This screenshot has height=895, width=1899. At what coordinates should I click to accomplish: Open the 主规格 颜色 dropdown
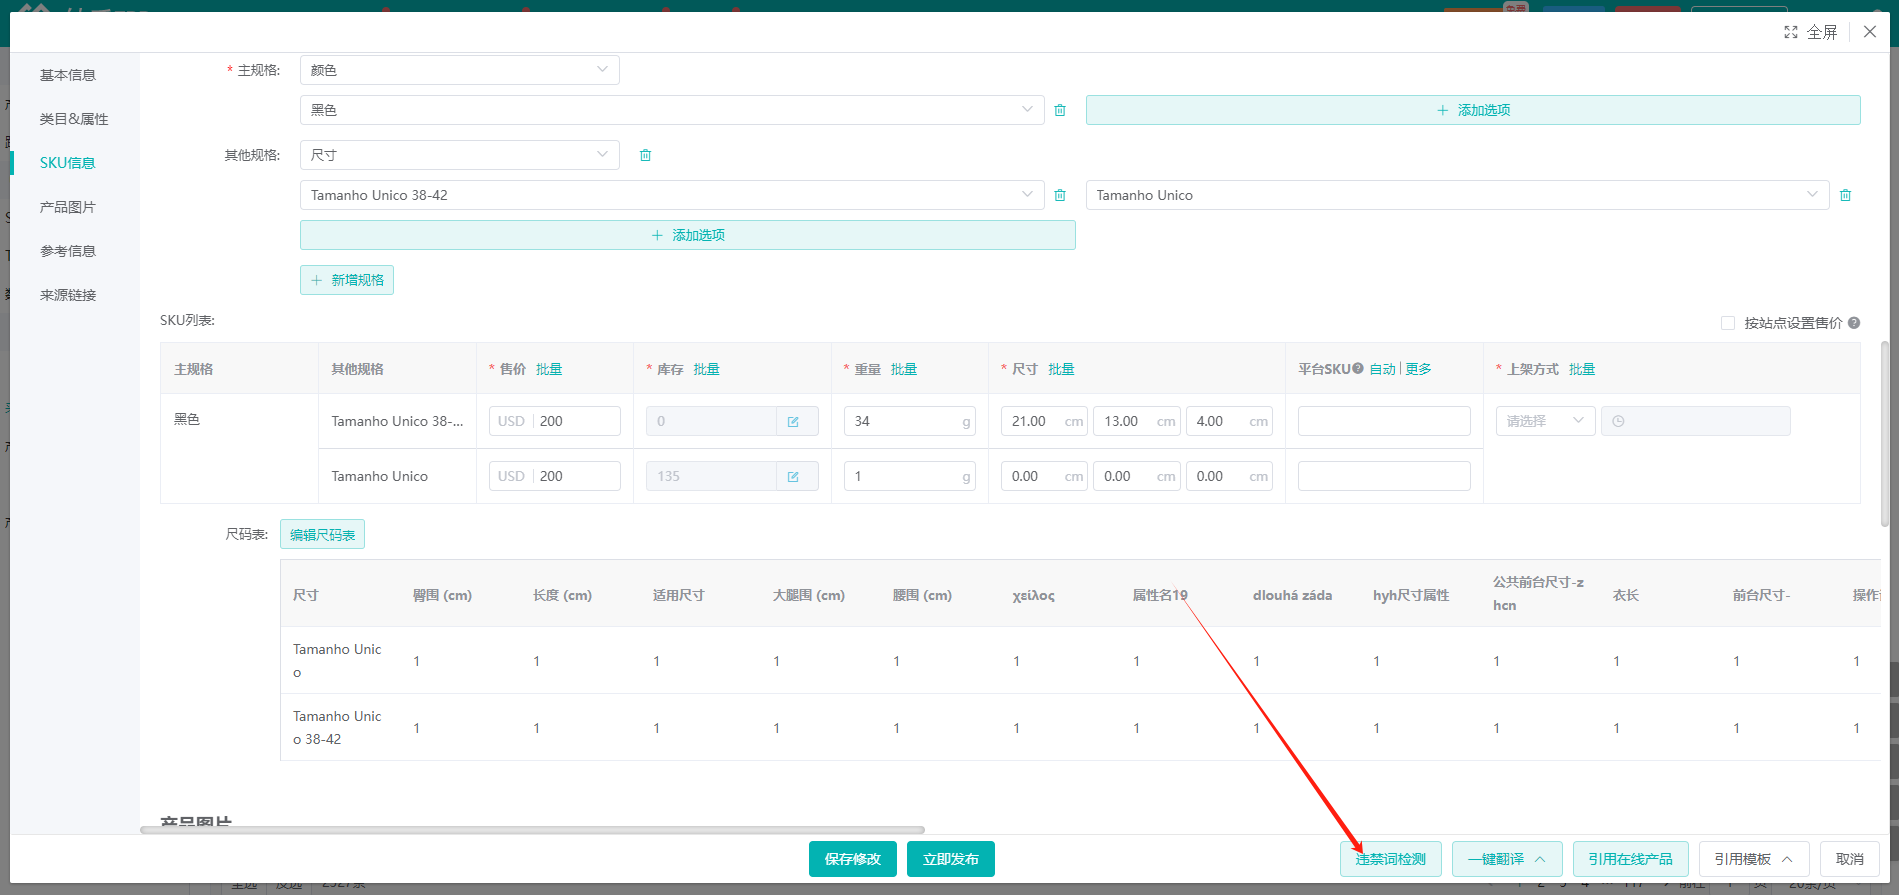[459, 70]
